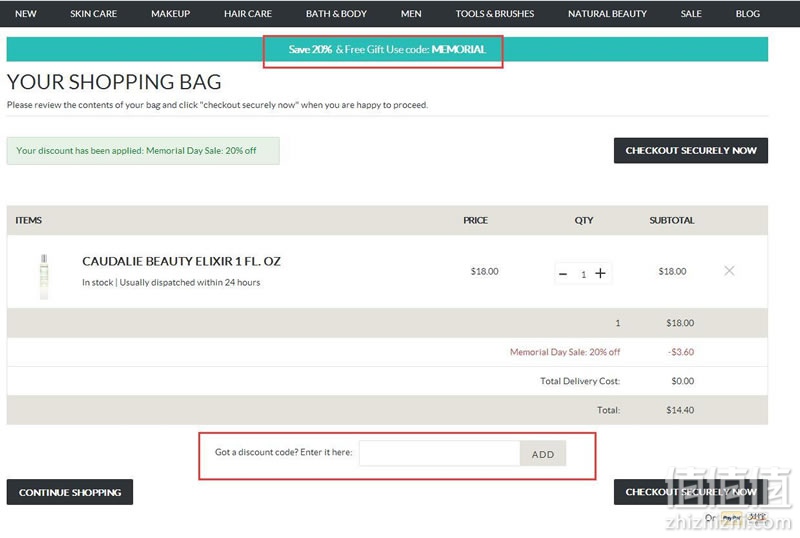Open the MAKEUP menu

[170, 14]
